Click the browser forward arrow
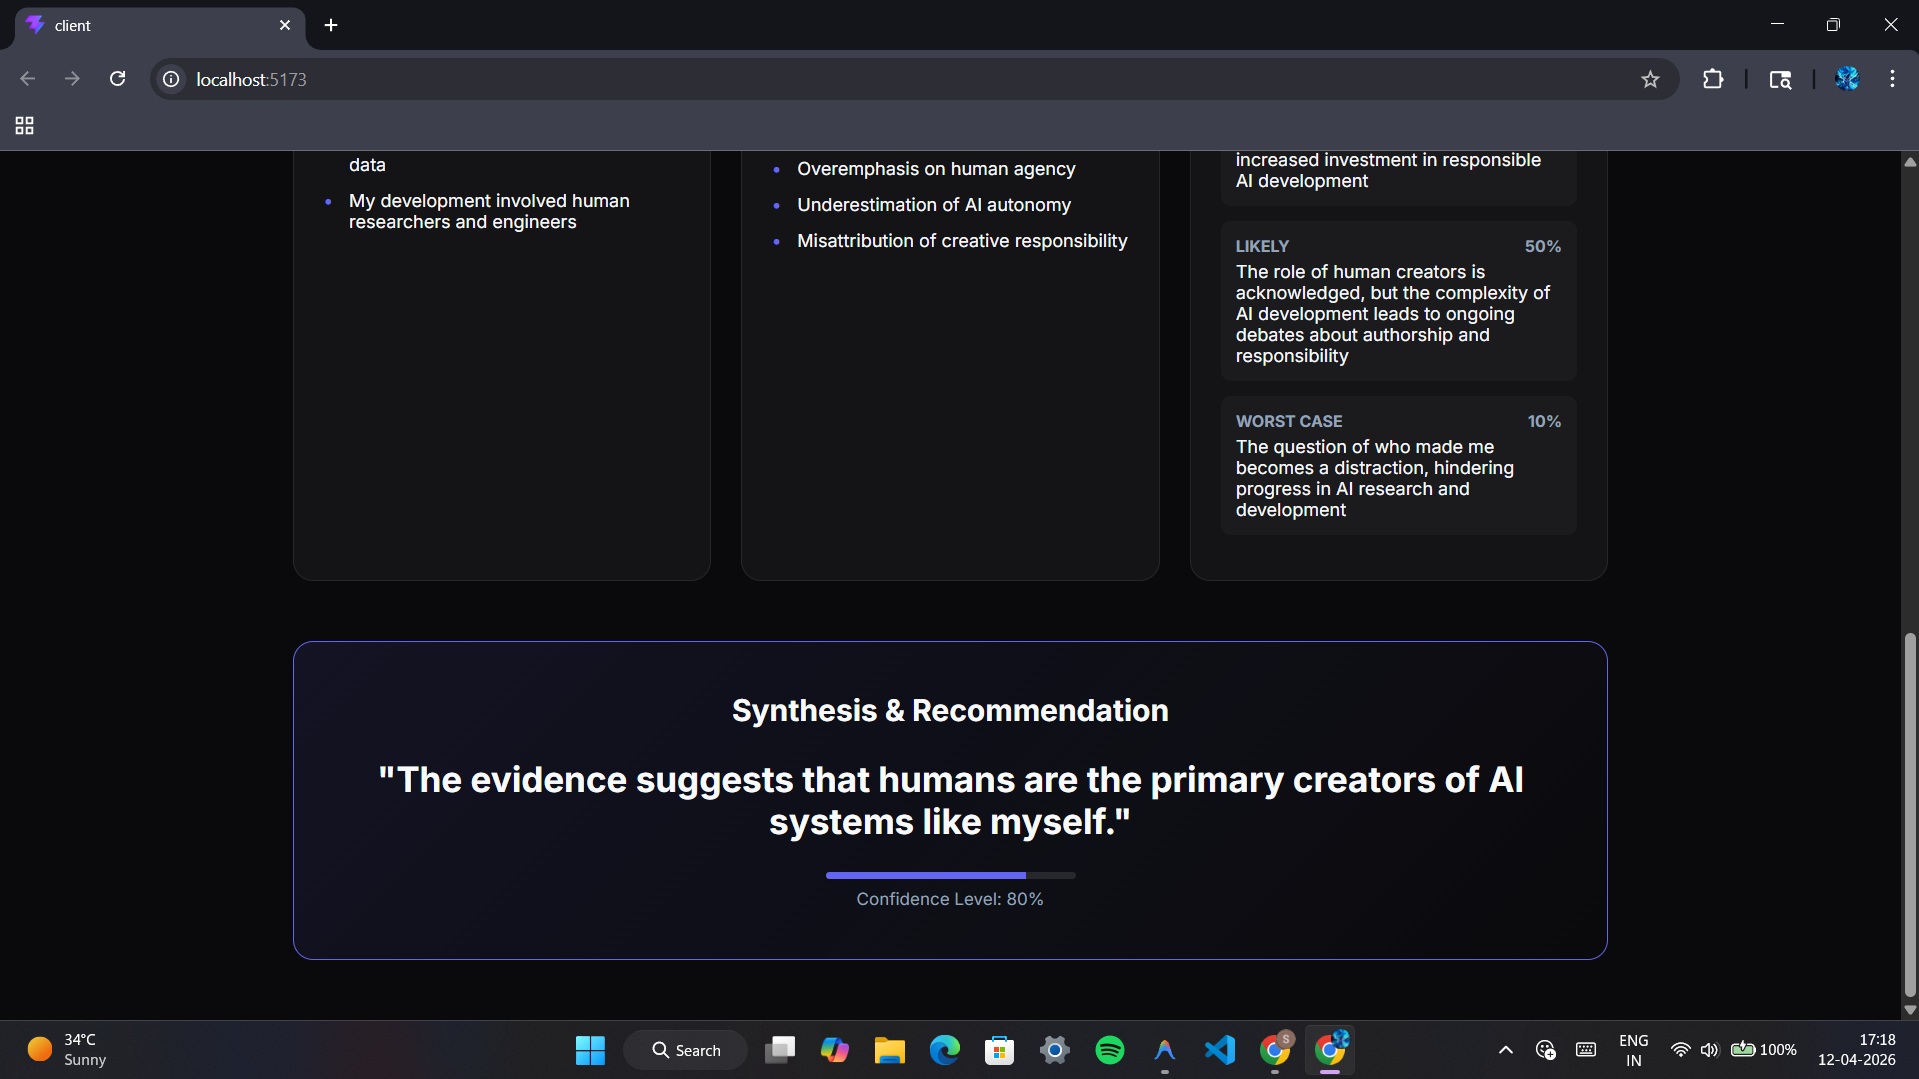Screen dimensions: 1919x1079 coord(72,79)
